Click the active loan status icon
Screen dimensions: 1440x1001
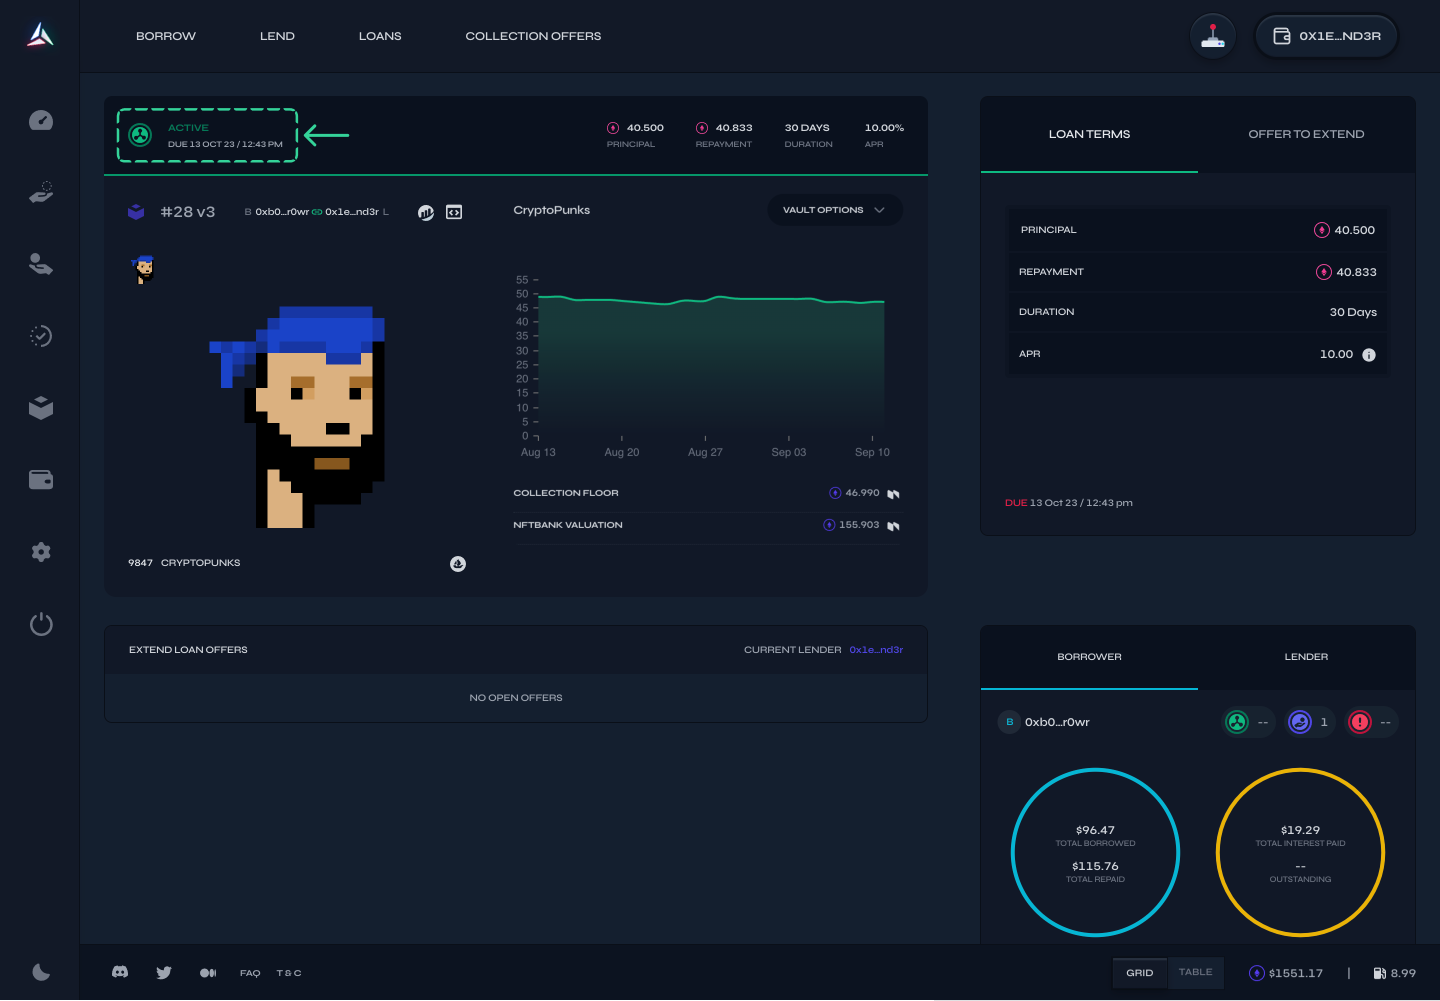(141, 135)
